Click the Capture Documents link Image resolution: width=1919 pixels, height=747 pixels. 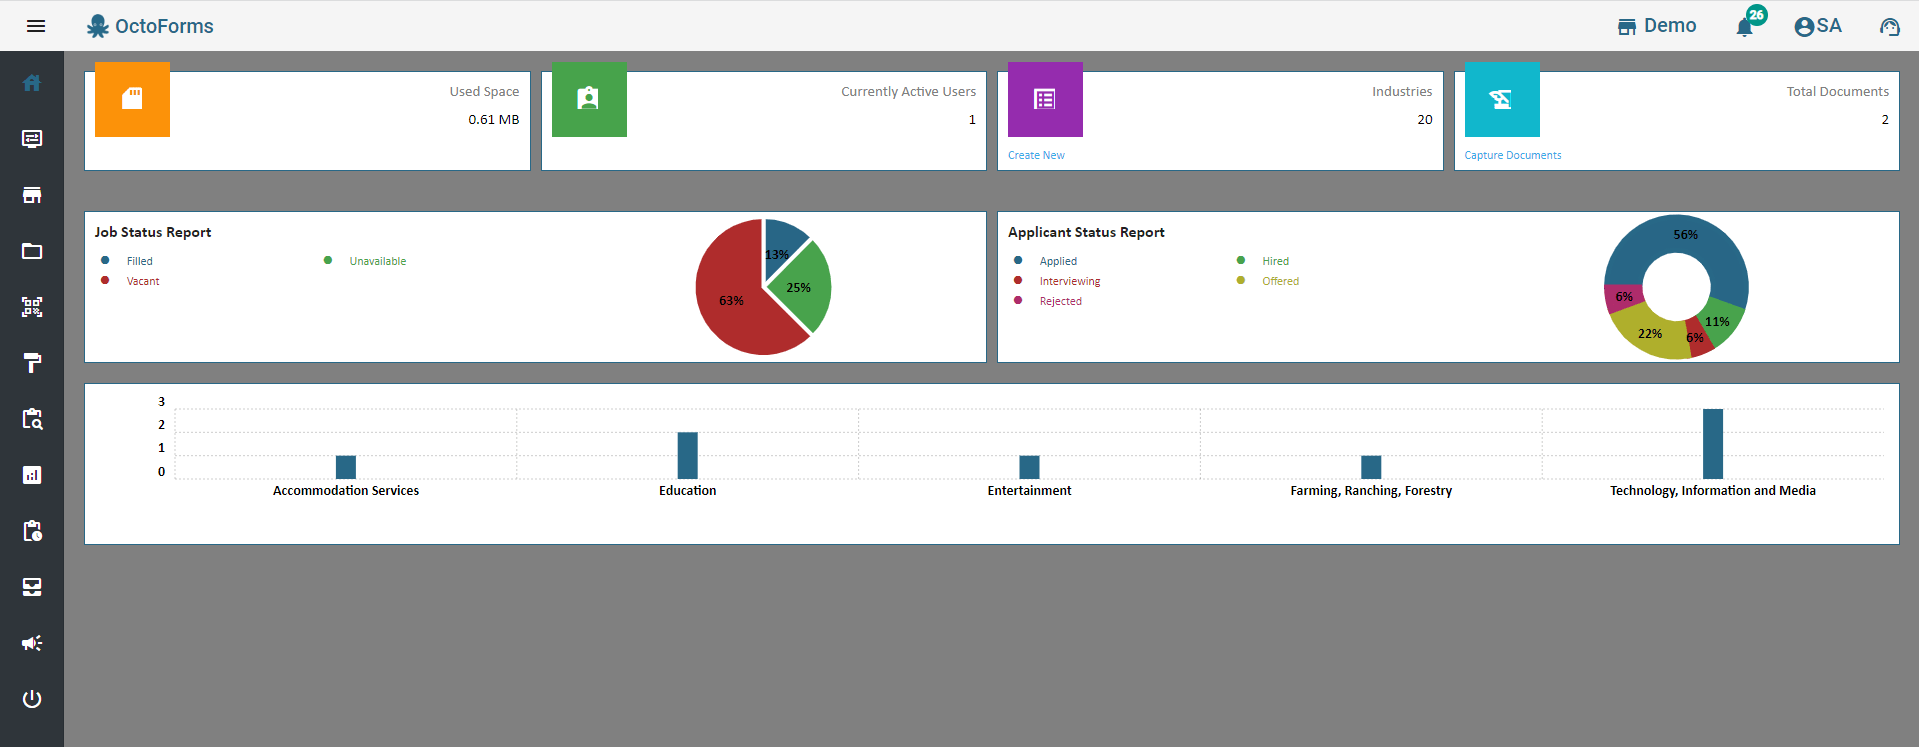tap(1513, 155)
